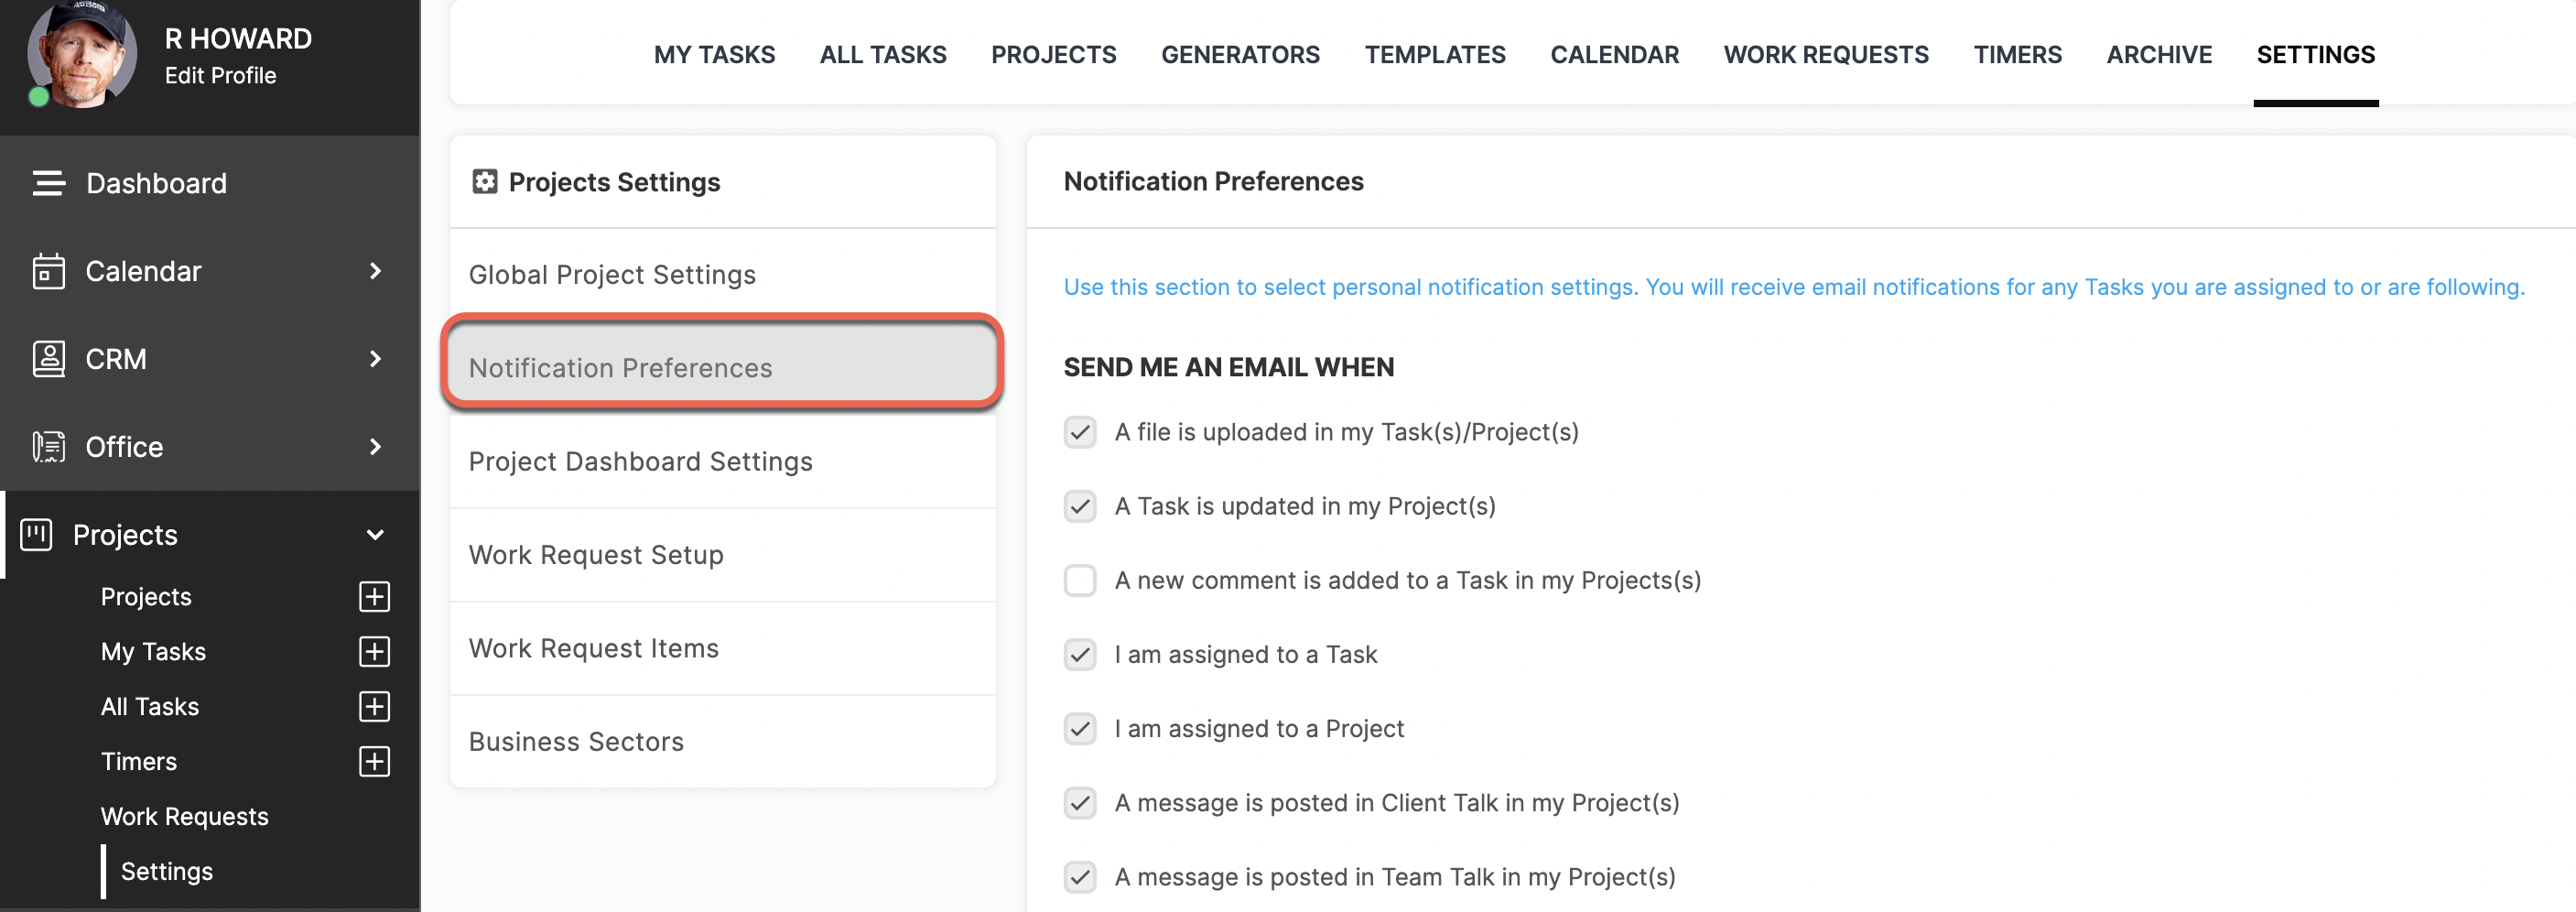Click the CRM contact icon

(x=48, y=359)
